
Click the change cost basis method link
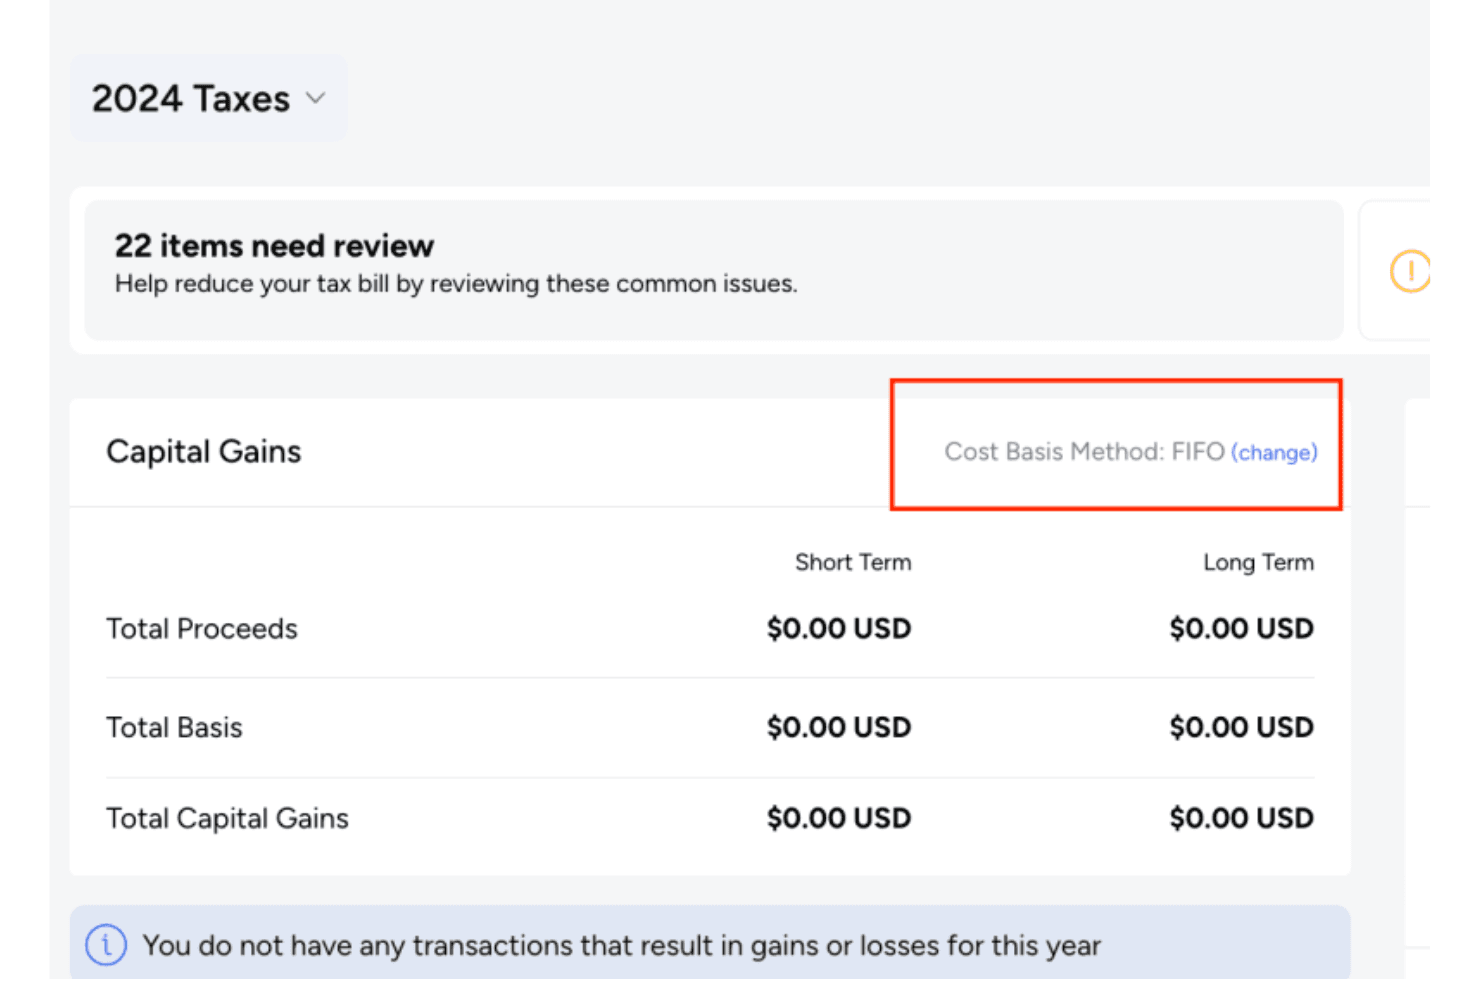1274,452
